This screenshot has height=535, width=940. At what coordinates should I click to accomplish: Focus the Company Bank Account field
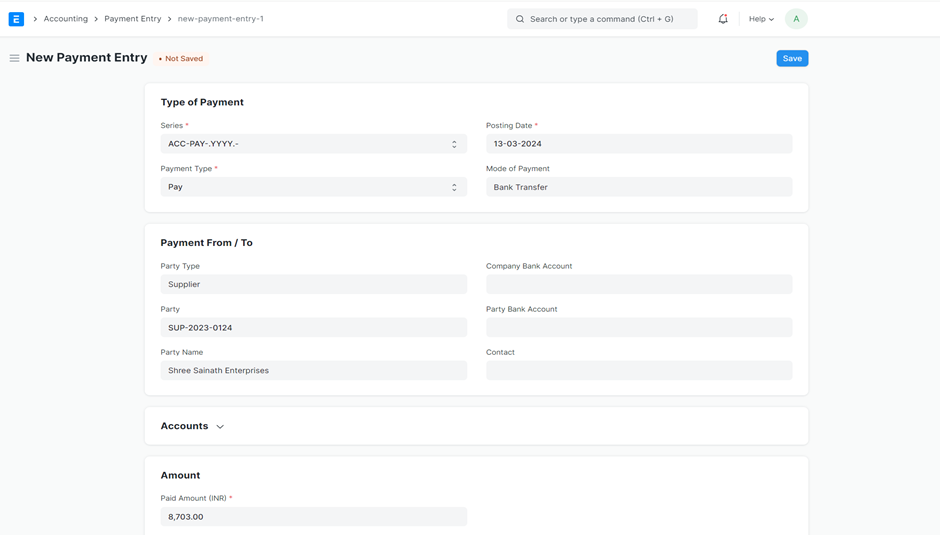[638, 284]
